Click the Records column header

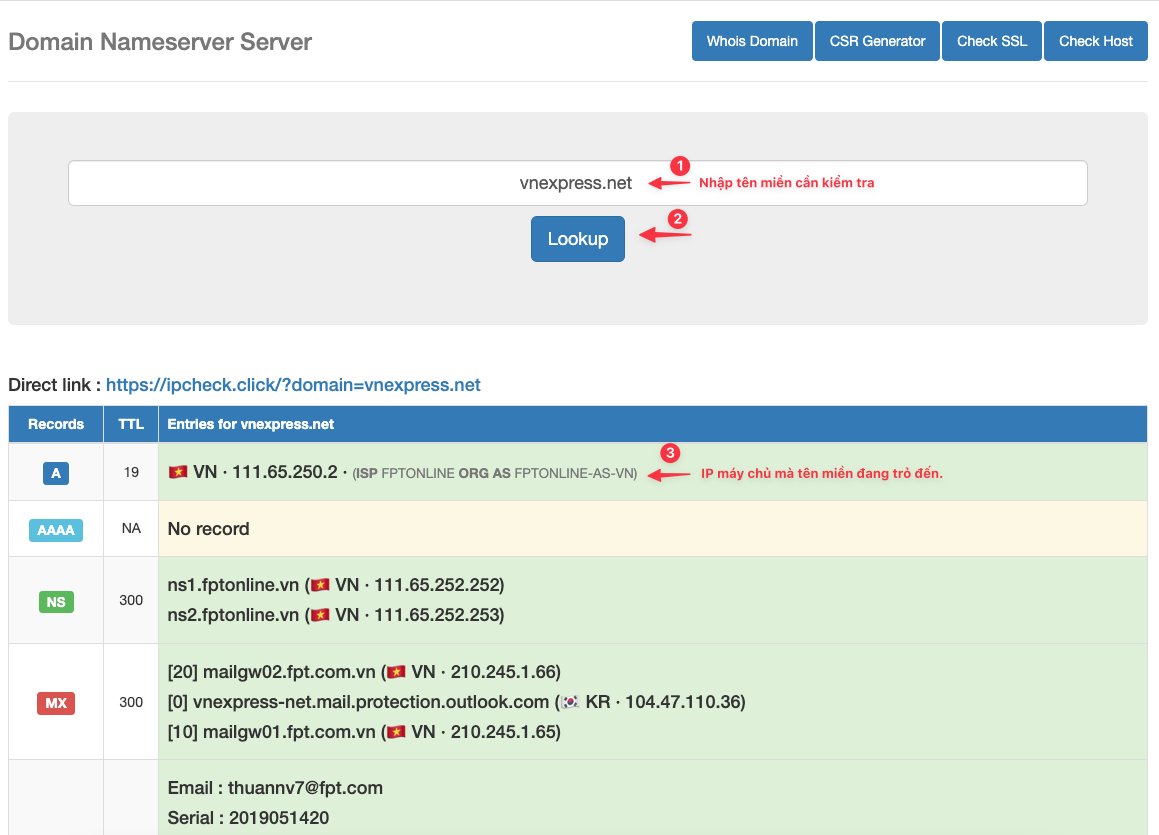point(55,424)
